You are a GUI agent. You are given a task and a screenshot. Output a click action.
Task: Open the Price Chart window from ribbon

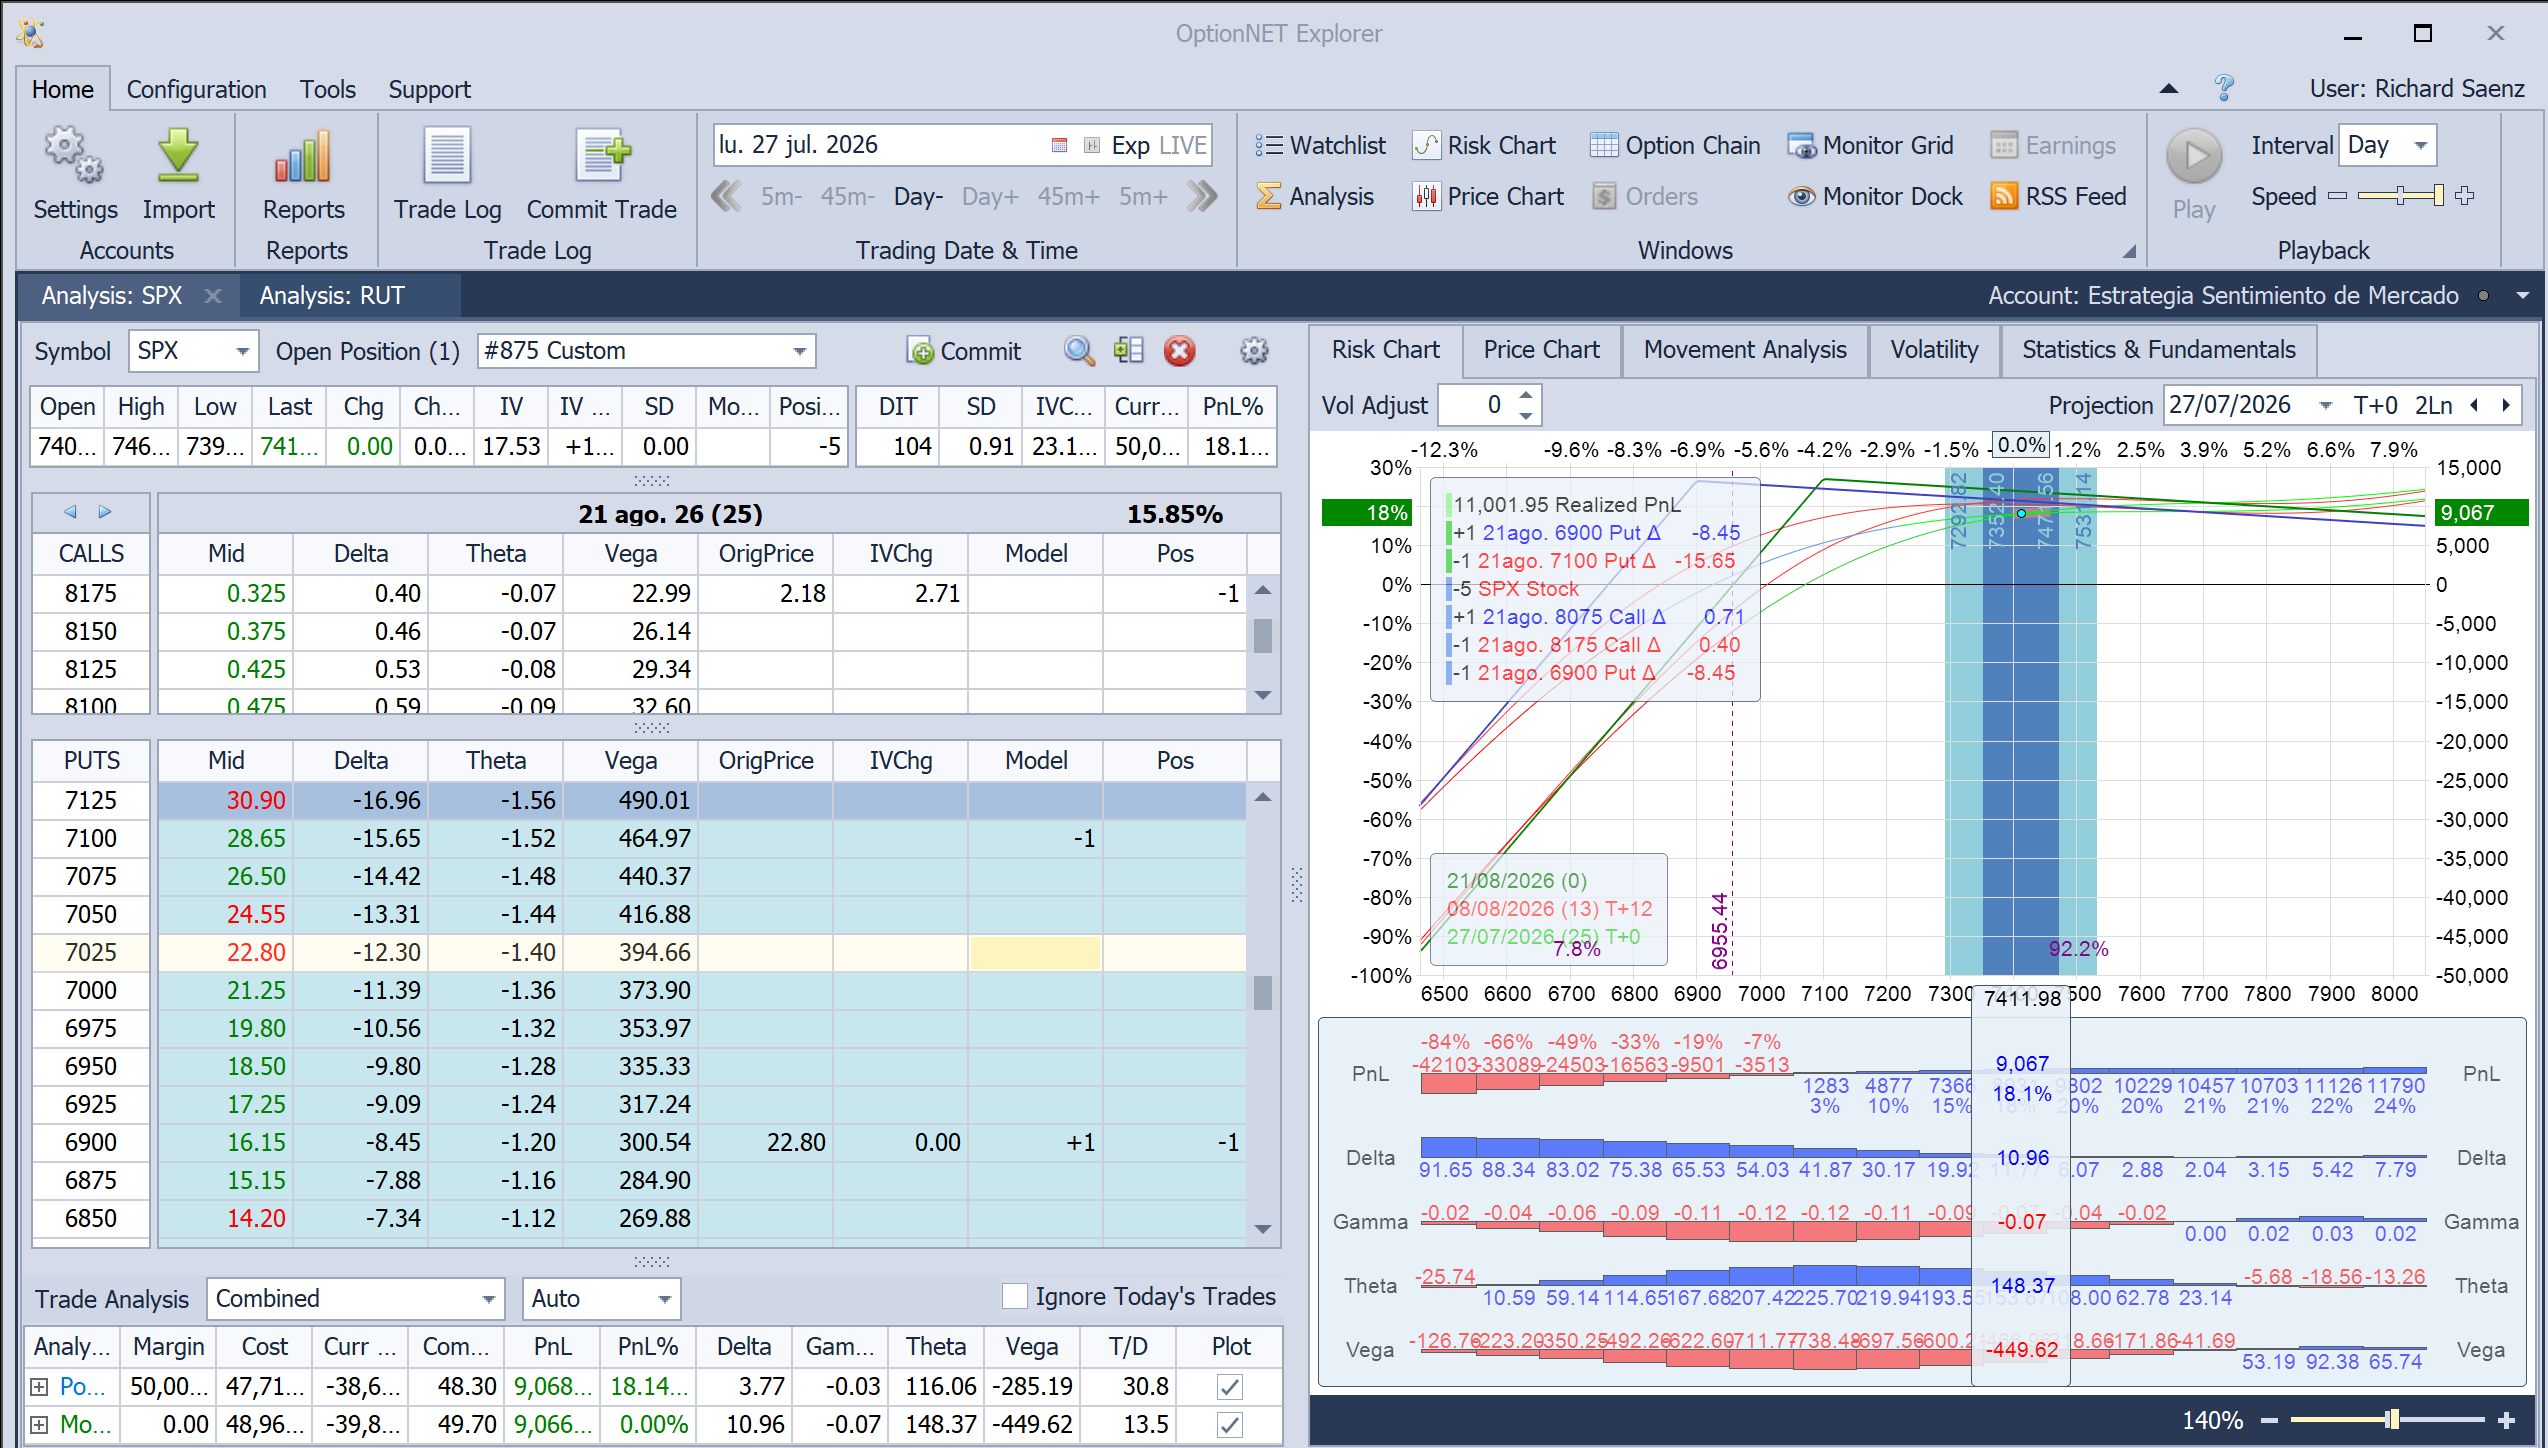1488,197
